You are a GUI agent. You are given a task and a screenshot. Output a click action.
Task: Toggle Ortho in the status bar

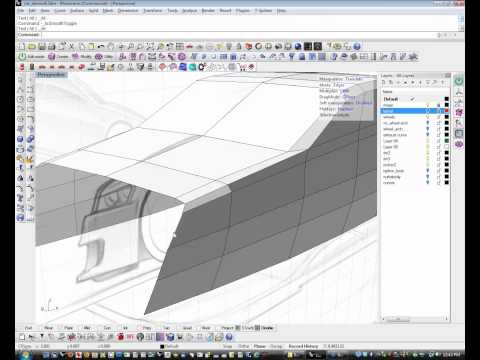pyautogui.click(x=244, y=346)
